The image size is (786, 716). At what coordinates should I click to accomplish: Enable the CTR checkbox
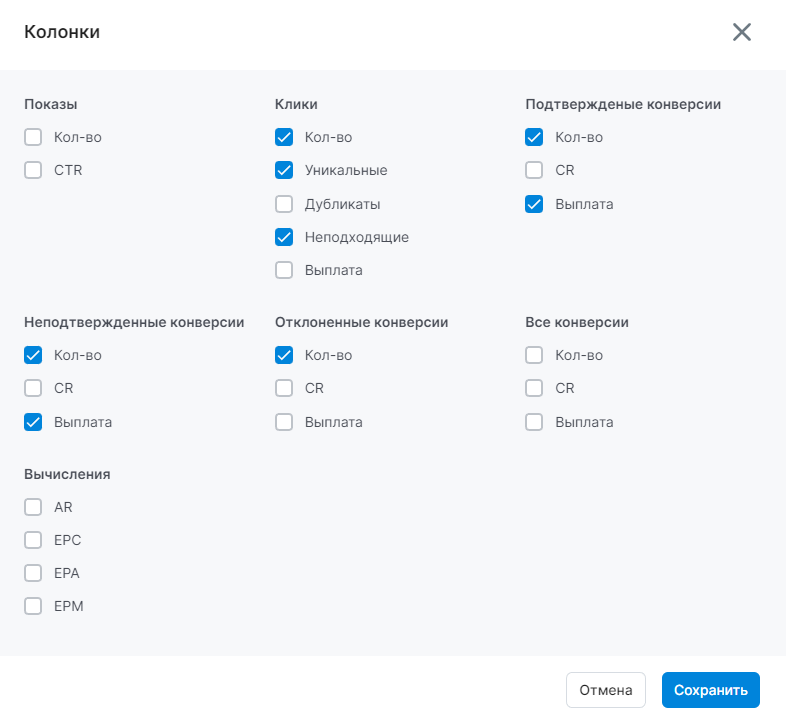(33, 170)
